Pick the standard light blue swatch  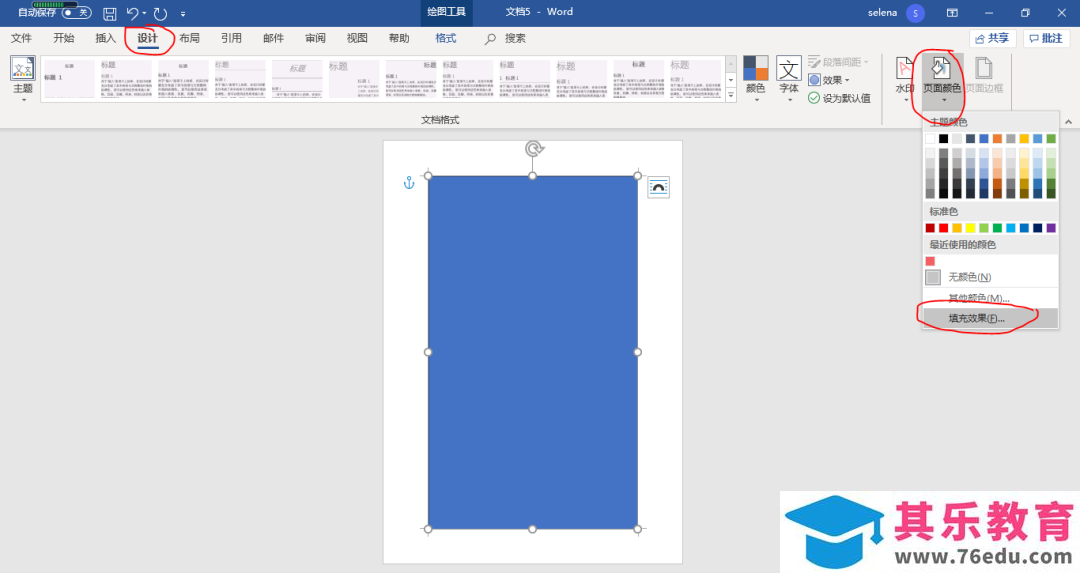(1011, 228)
